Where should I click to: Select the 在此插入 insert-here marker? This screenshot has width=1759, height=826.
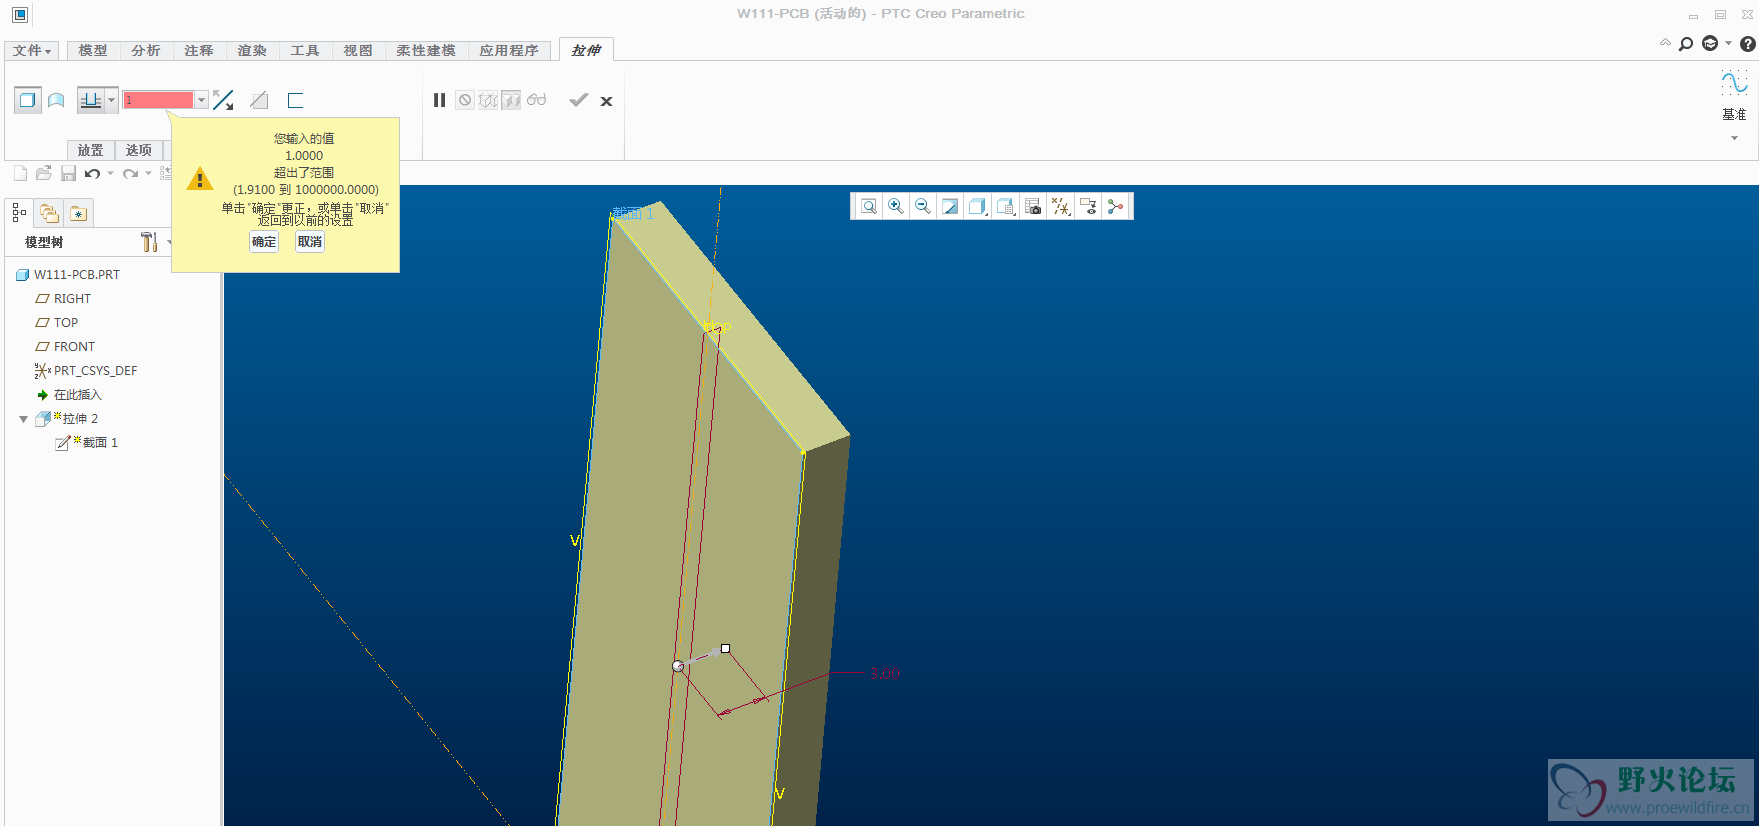pos(78,395)
